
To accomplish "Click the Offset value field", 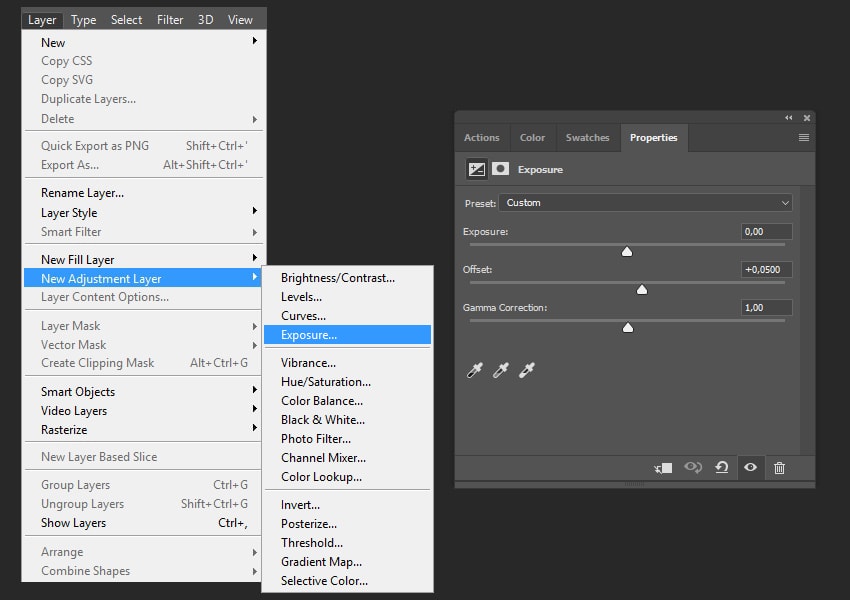I will coord(767,269).
